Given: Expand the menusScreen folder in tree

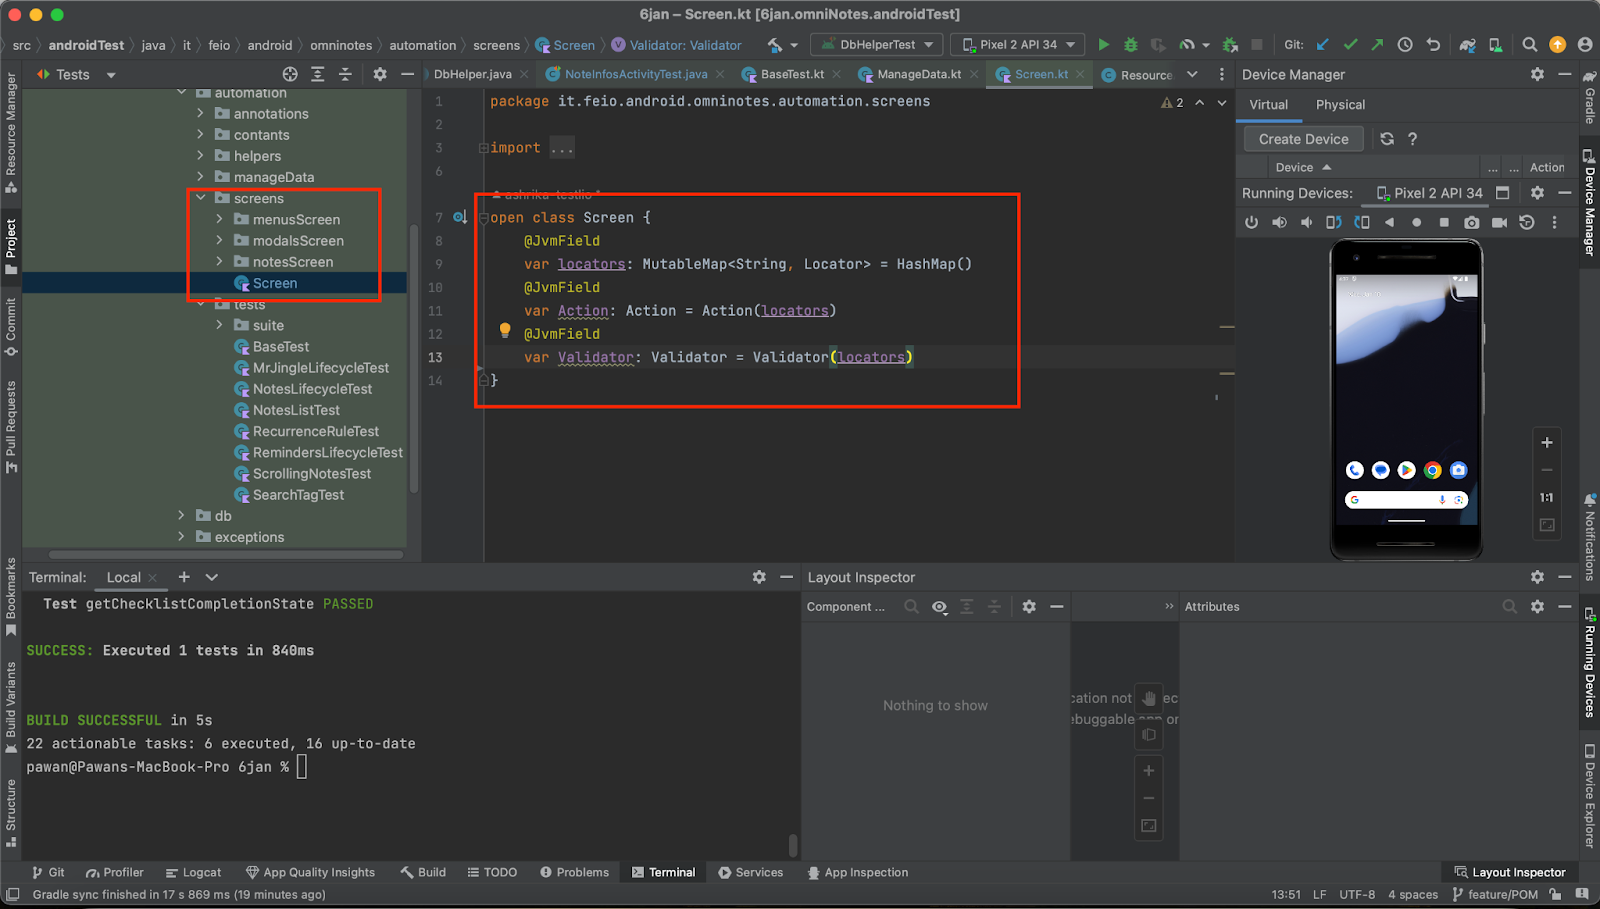Looking at the screenshot, I should [220, 220].
